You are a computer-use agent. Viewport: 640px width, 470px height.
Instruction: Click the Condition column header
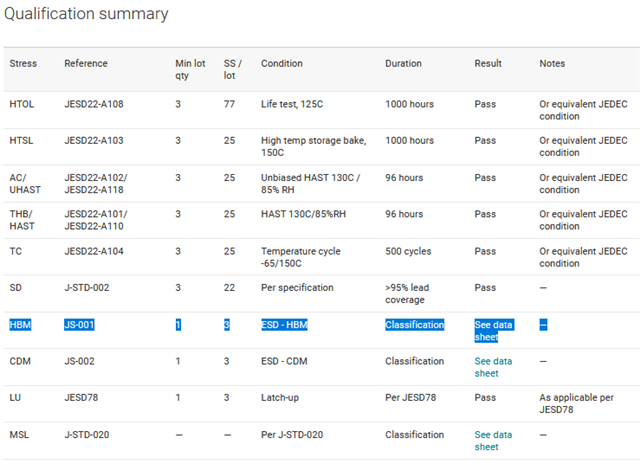click(x=282, y=64)
